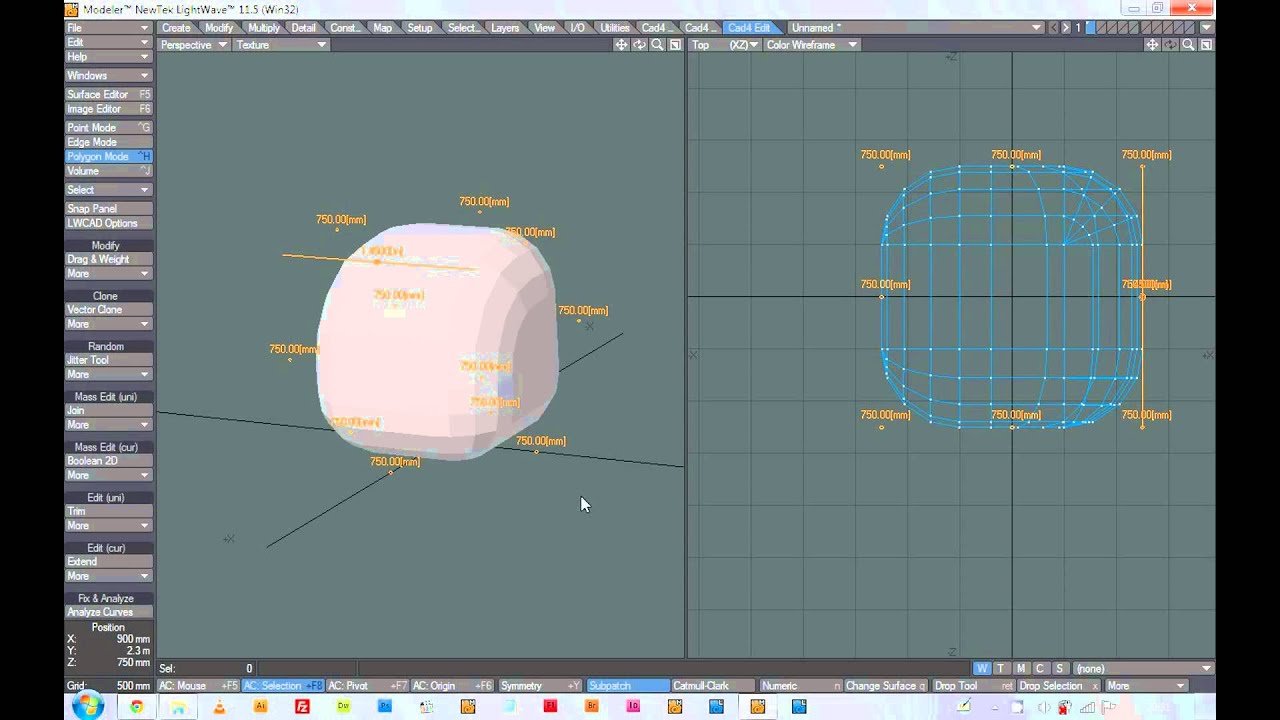Select the C (Color map) button
The image size is (1280, 720).
[x=1040, y=668]
